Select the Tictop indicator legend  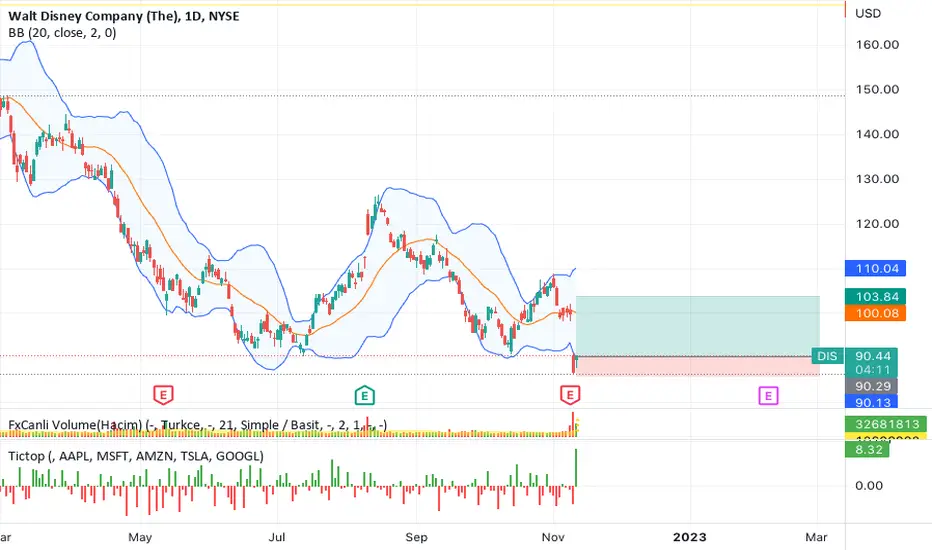pyautogui.click(x=136, y=456)
